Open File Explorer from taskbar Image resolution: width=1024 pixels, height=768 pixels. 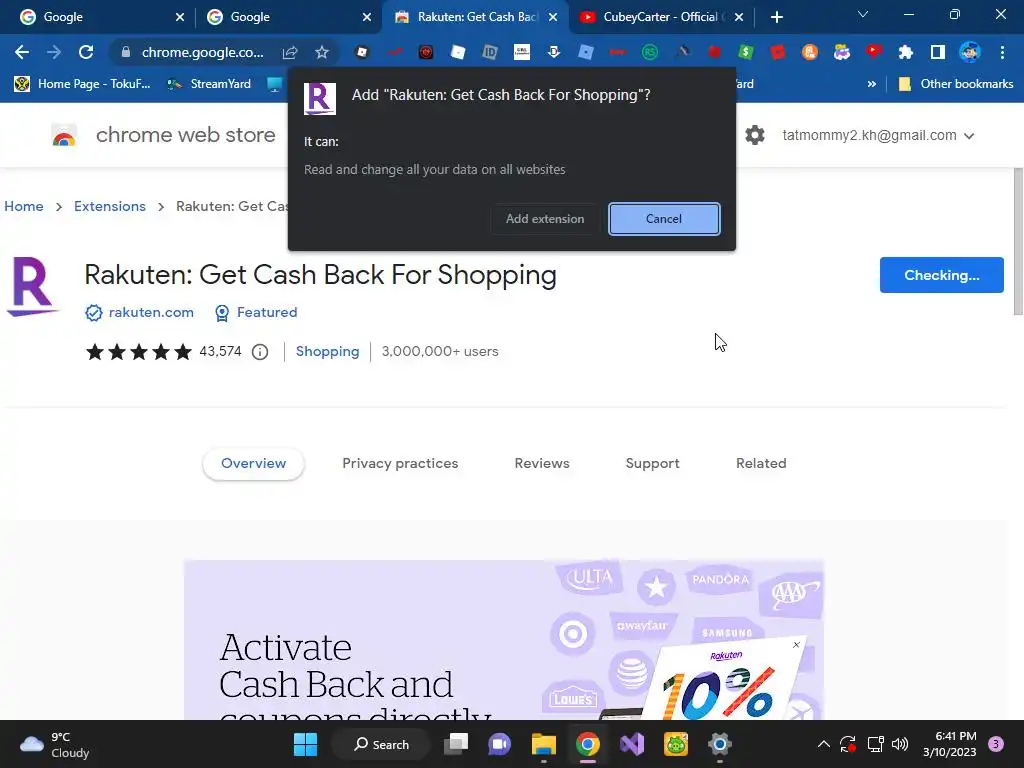pyautogui.click(x=543, y=744)
